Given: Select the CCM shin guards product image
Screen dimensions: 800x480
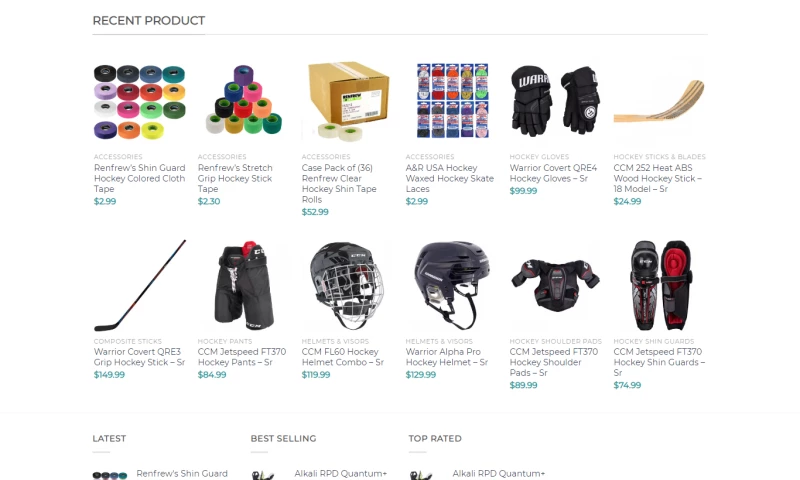Looking at the screenshot, I should 660,285.
